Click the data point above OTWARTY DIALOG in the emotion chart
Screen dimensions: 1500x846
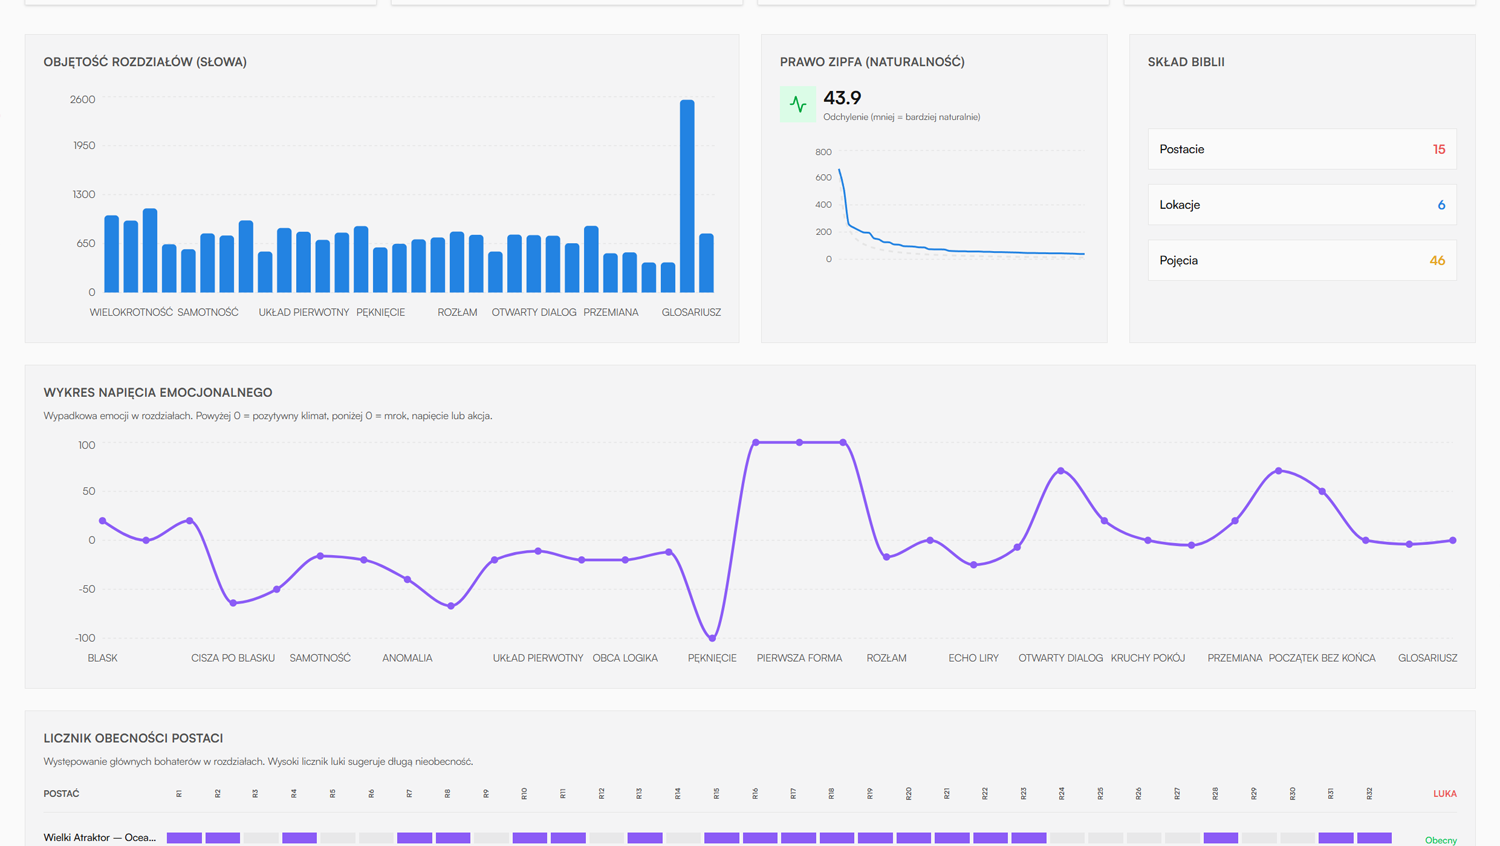(x=1061, y=471)
